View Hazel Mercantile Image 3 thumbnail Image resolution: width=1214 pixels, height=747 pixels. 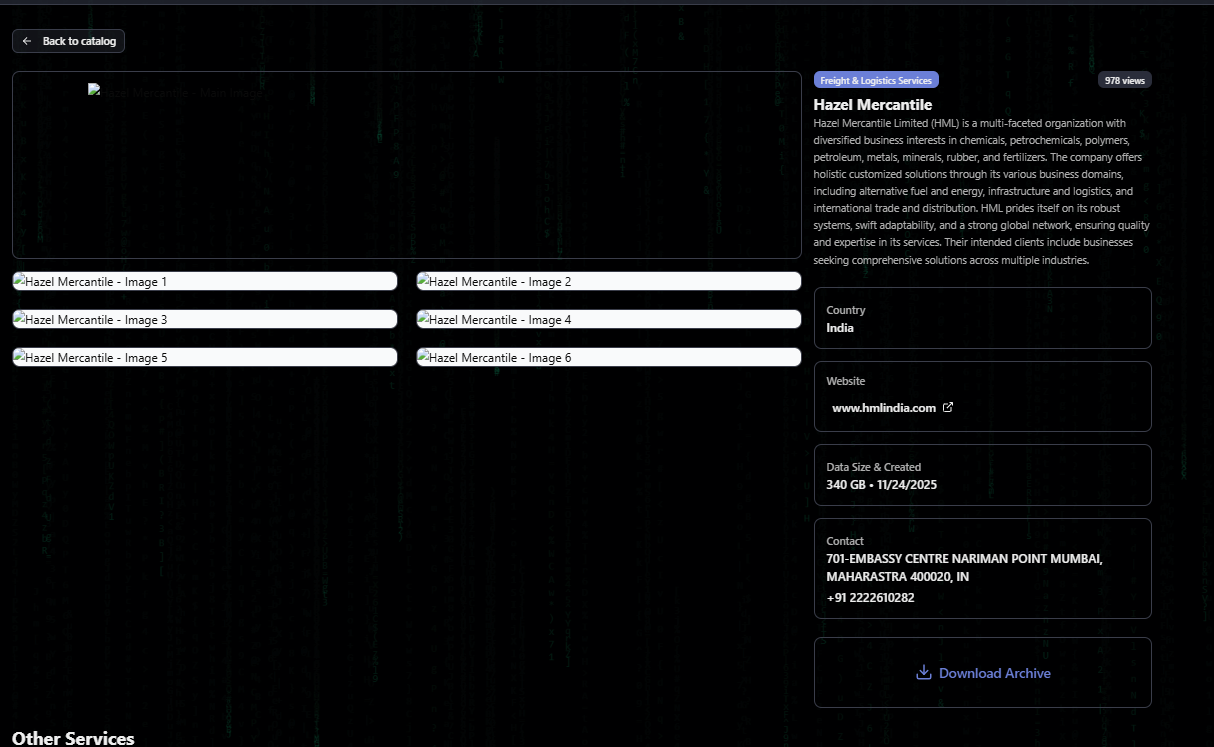[x=205, y=320]
